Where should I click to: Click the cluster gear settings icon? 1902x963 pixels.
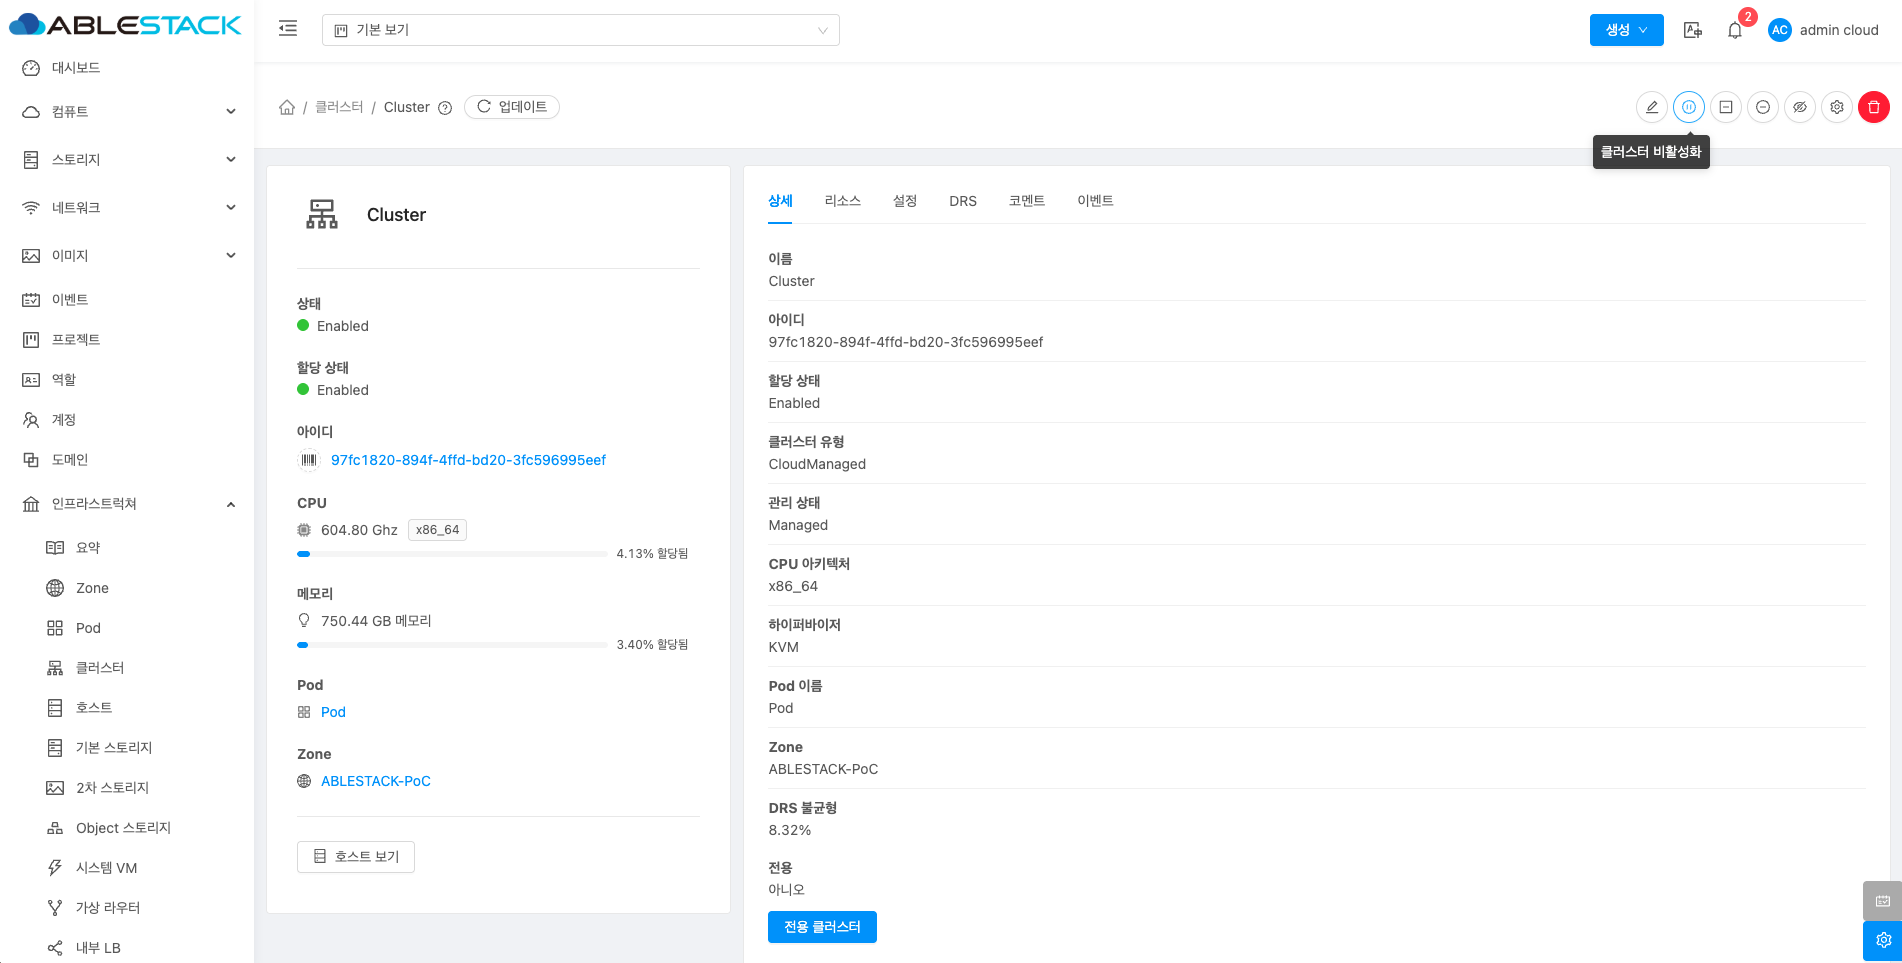pos(1836,107)
